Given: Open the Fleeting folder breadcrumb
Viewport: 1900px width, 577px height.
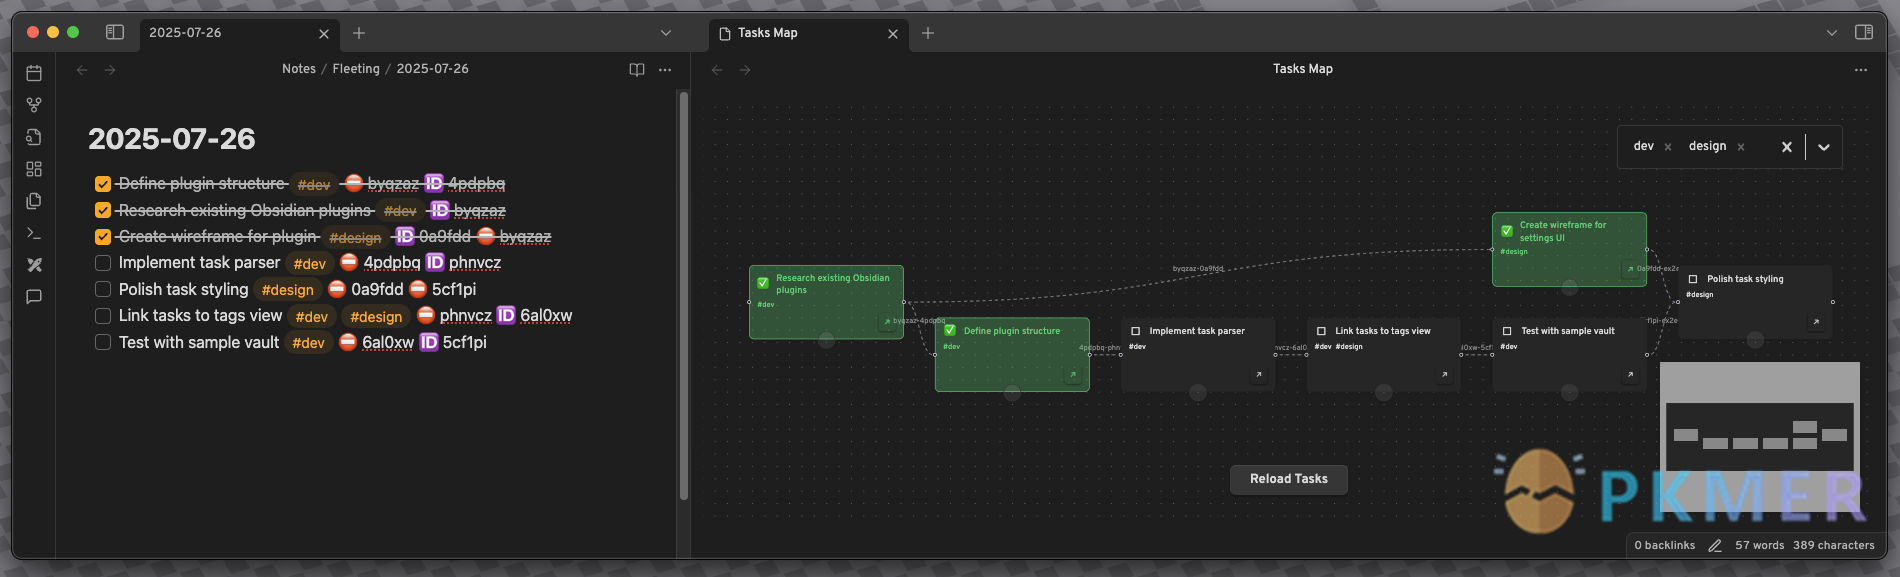Looking at the screenshot, I should coord(356,69).
